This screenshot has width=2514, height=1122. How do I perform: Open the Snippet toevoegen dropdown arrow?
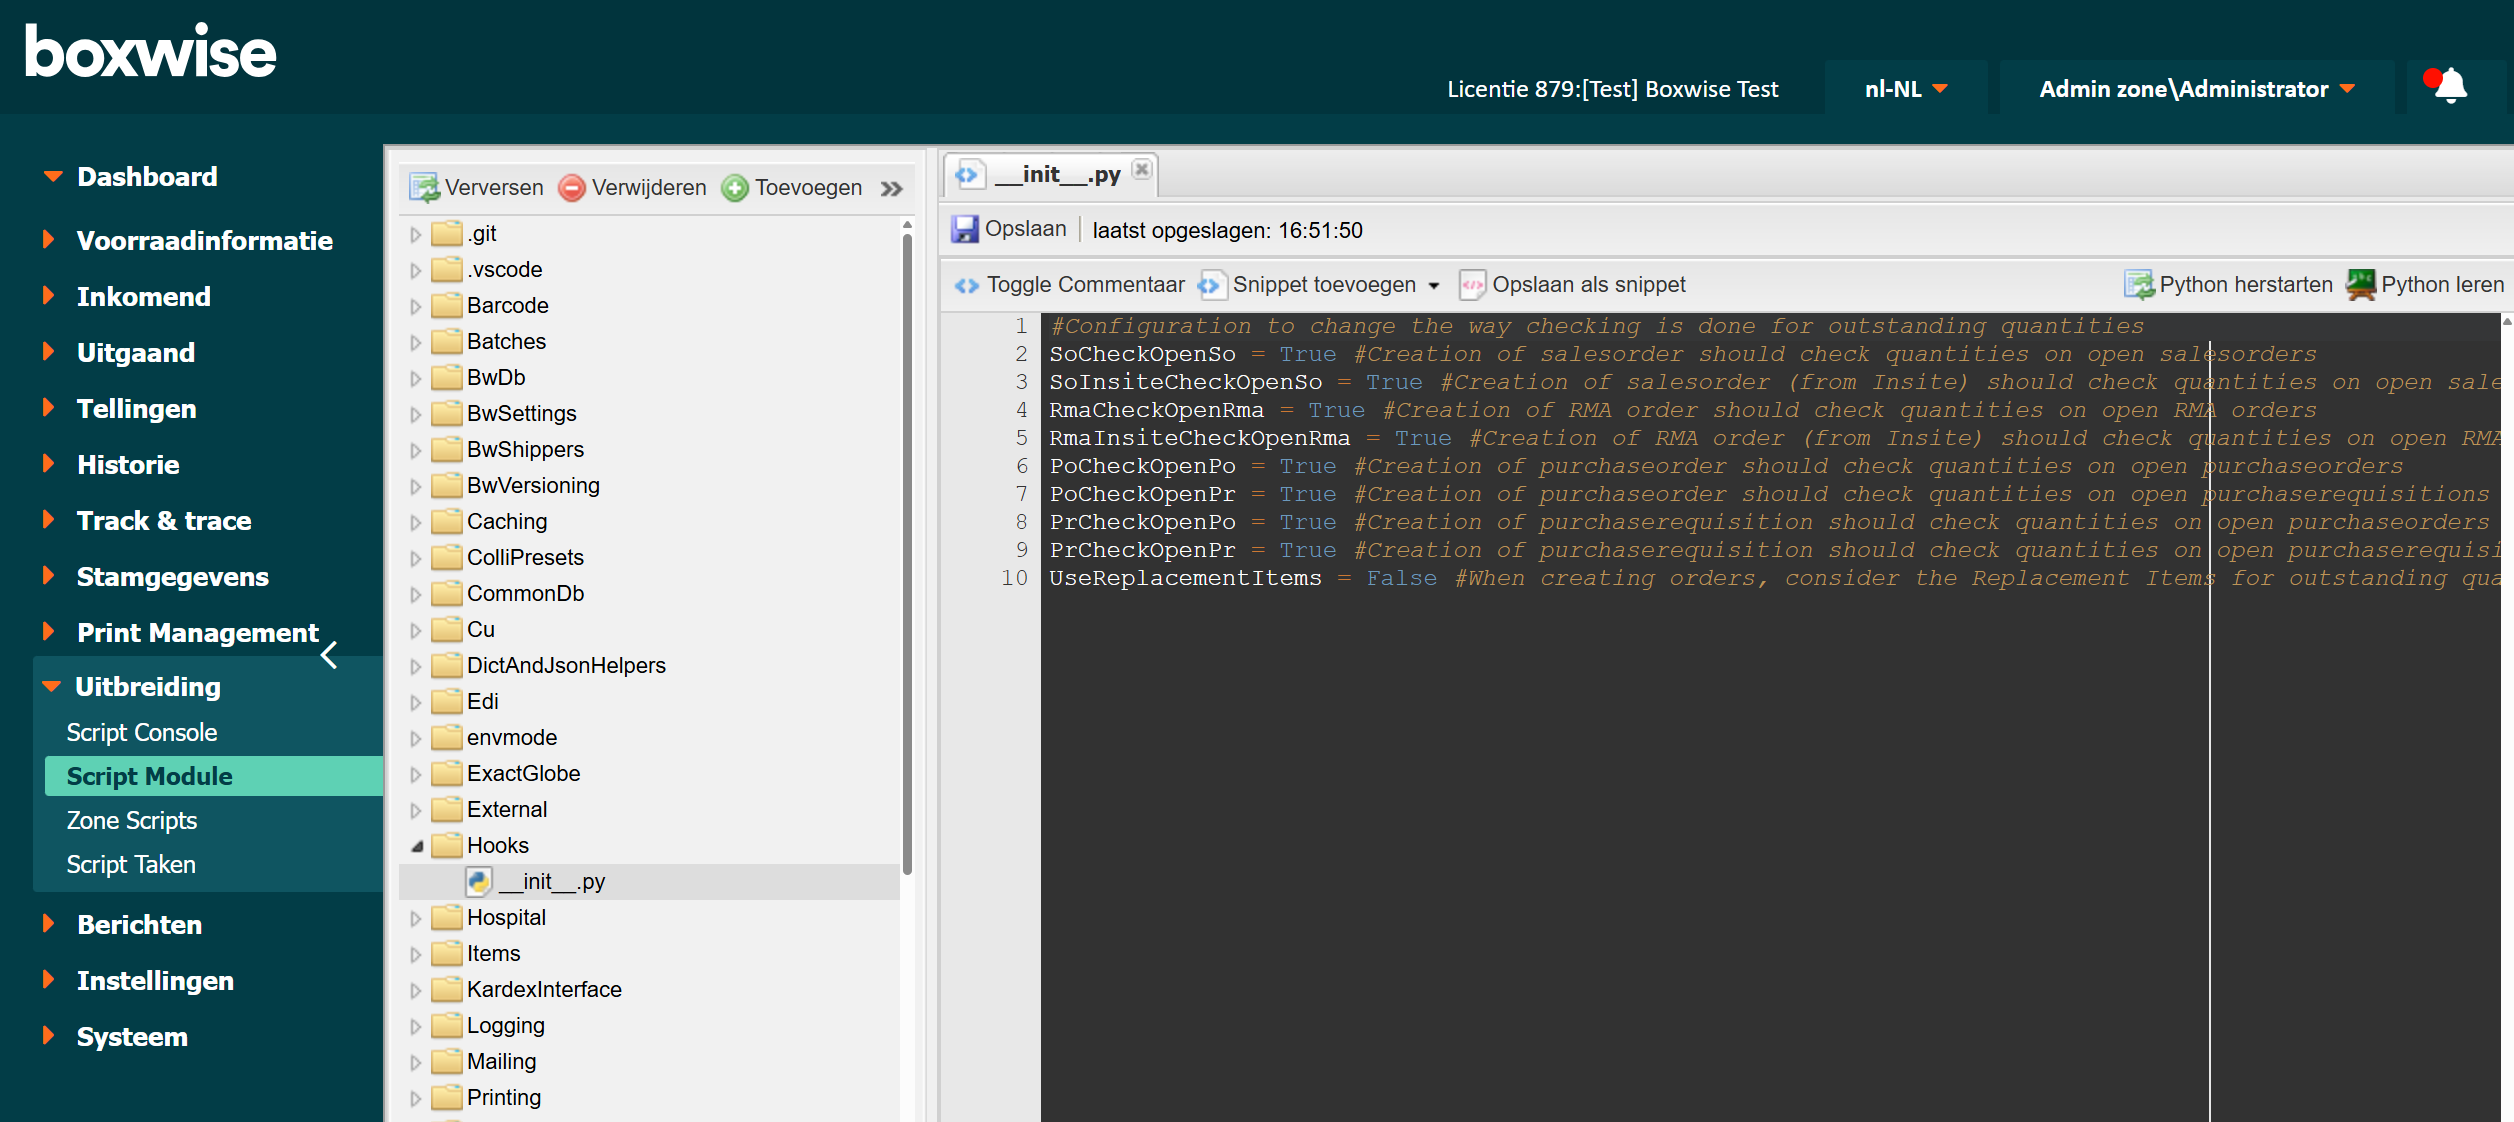point(1434,286)
